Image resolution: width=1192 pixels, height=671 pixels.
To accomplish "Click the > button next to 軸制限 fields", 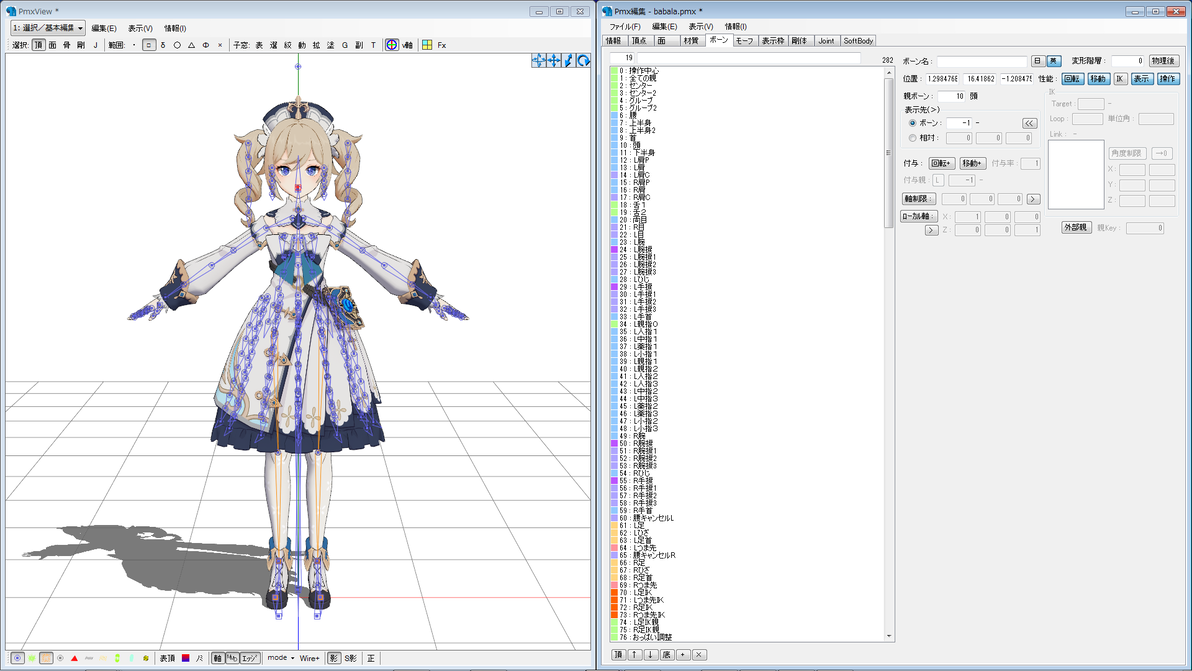I will point(1033,199).
